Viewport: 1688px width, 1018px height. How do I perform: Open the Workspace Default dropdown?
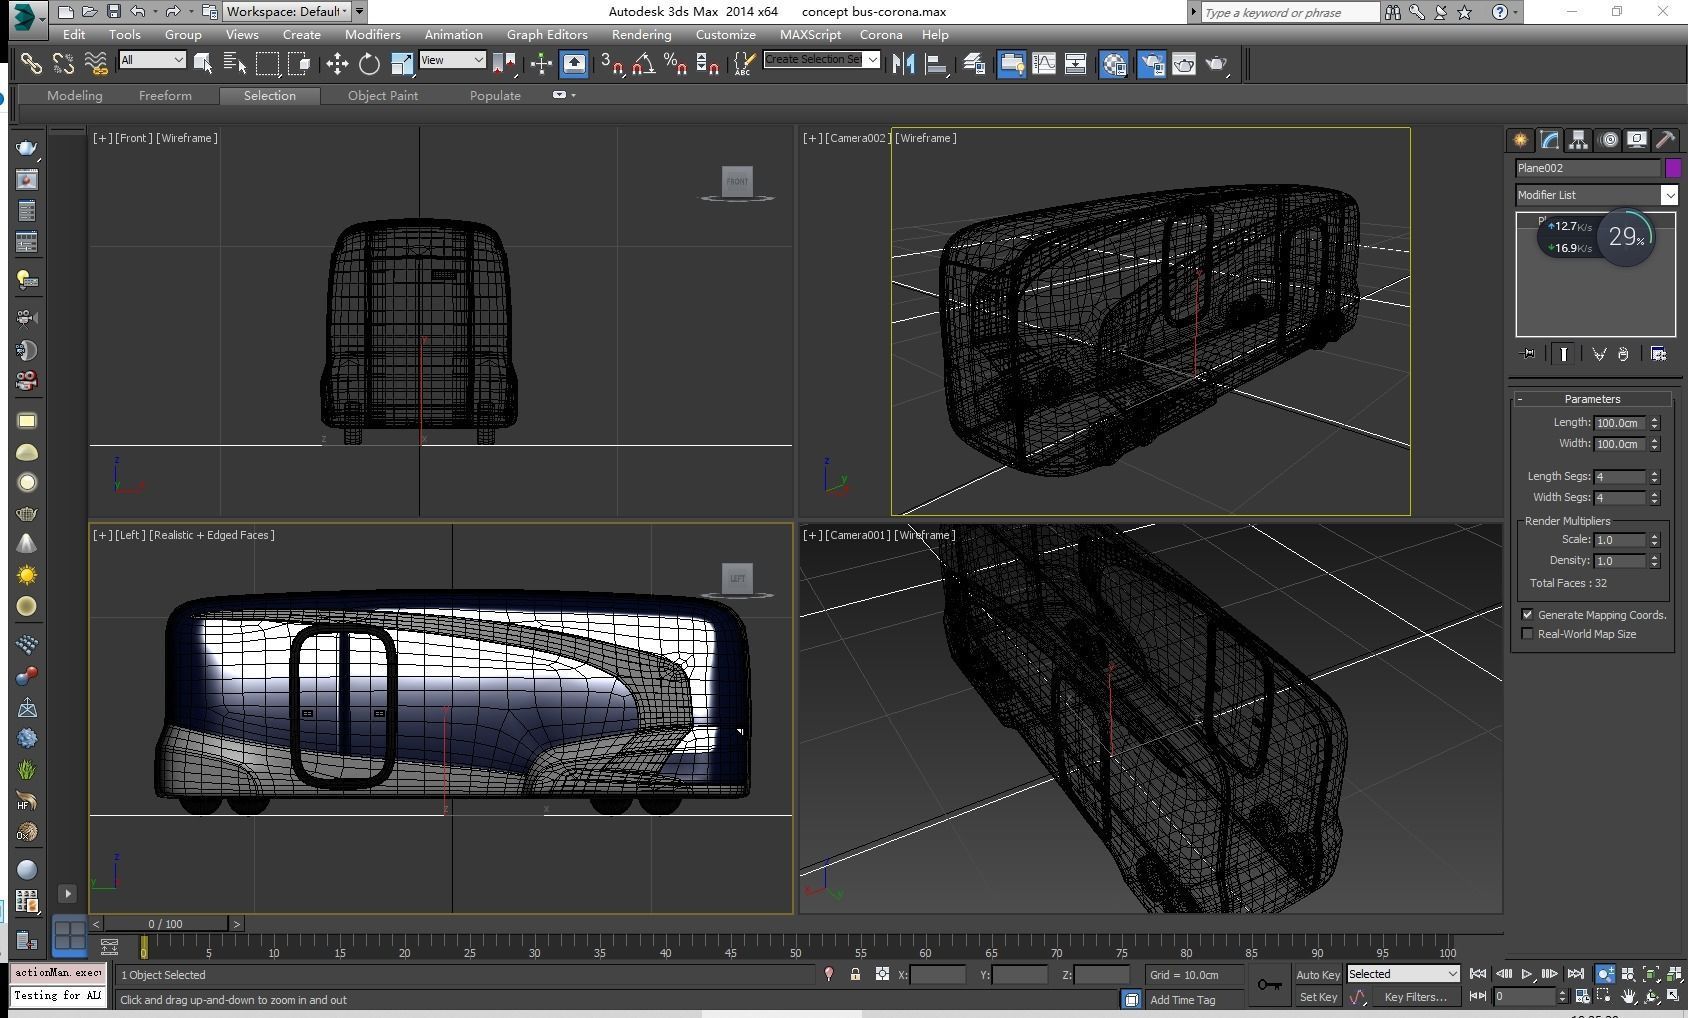coord(286,12)
